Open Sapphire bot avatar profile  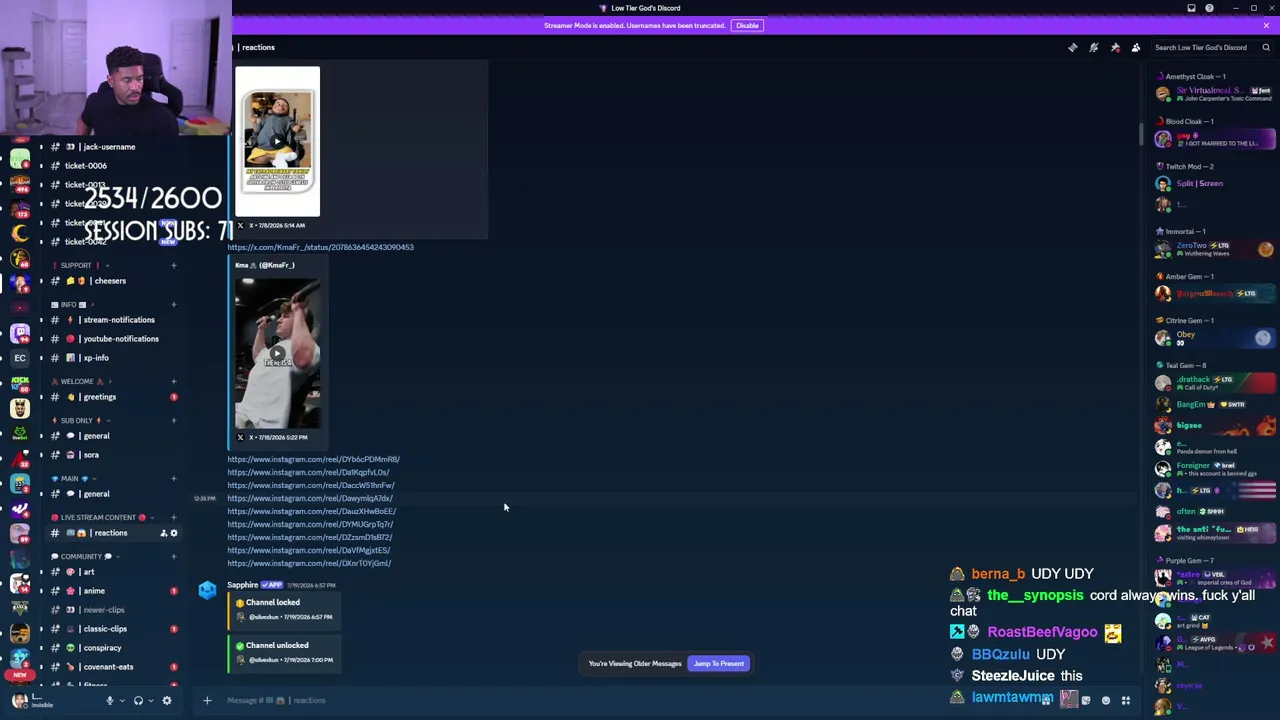point(207,590)
